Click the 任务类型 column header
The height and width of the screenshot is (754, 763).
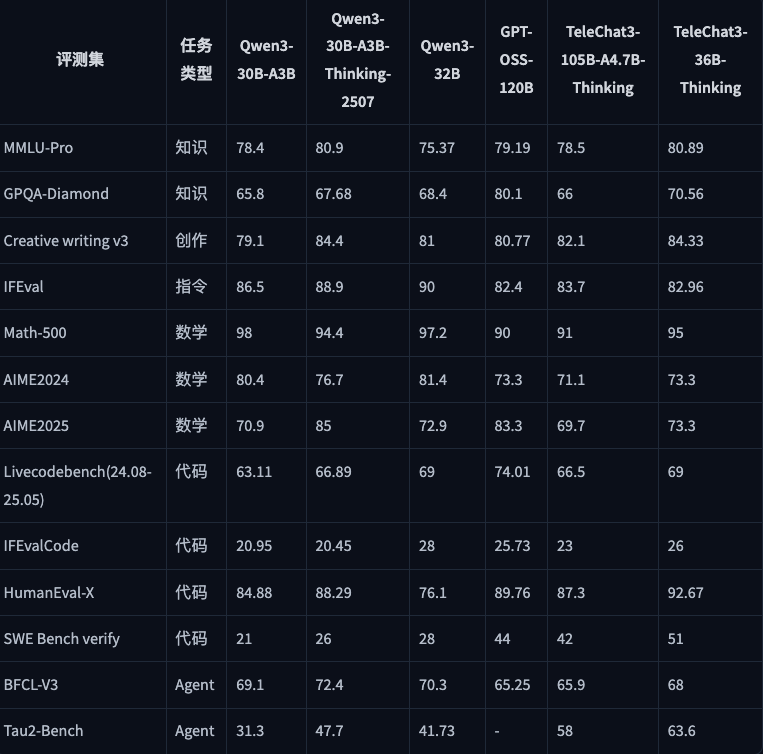(x=196, y=59)
